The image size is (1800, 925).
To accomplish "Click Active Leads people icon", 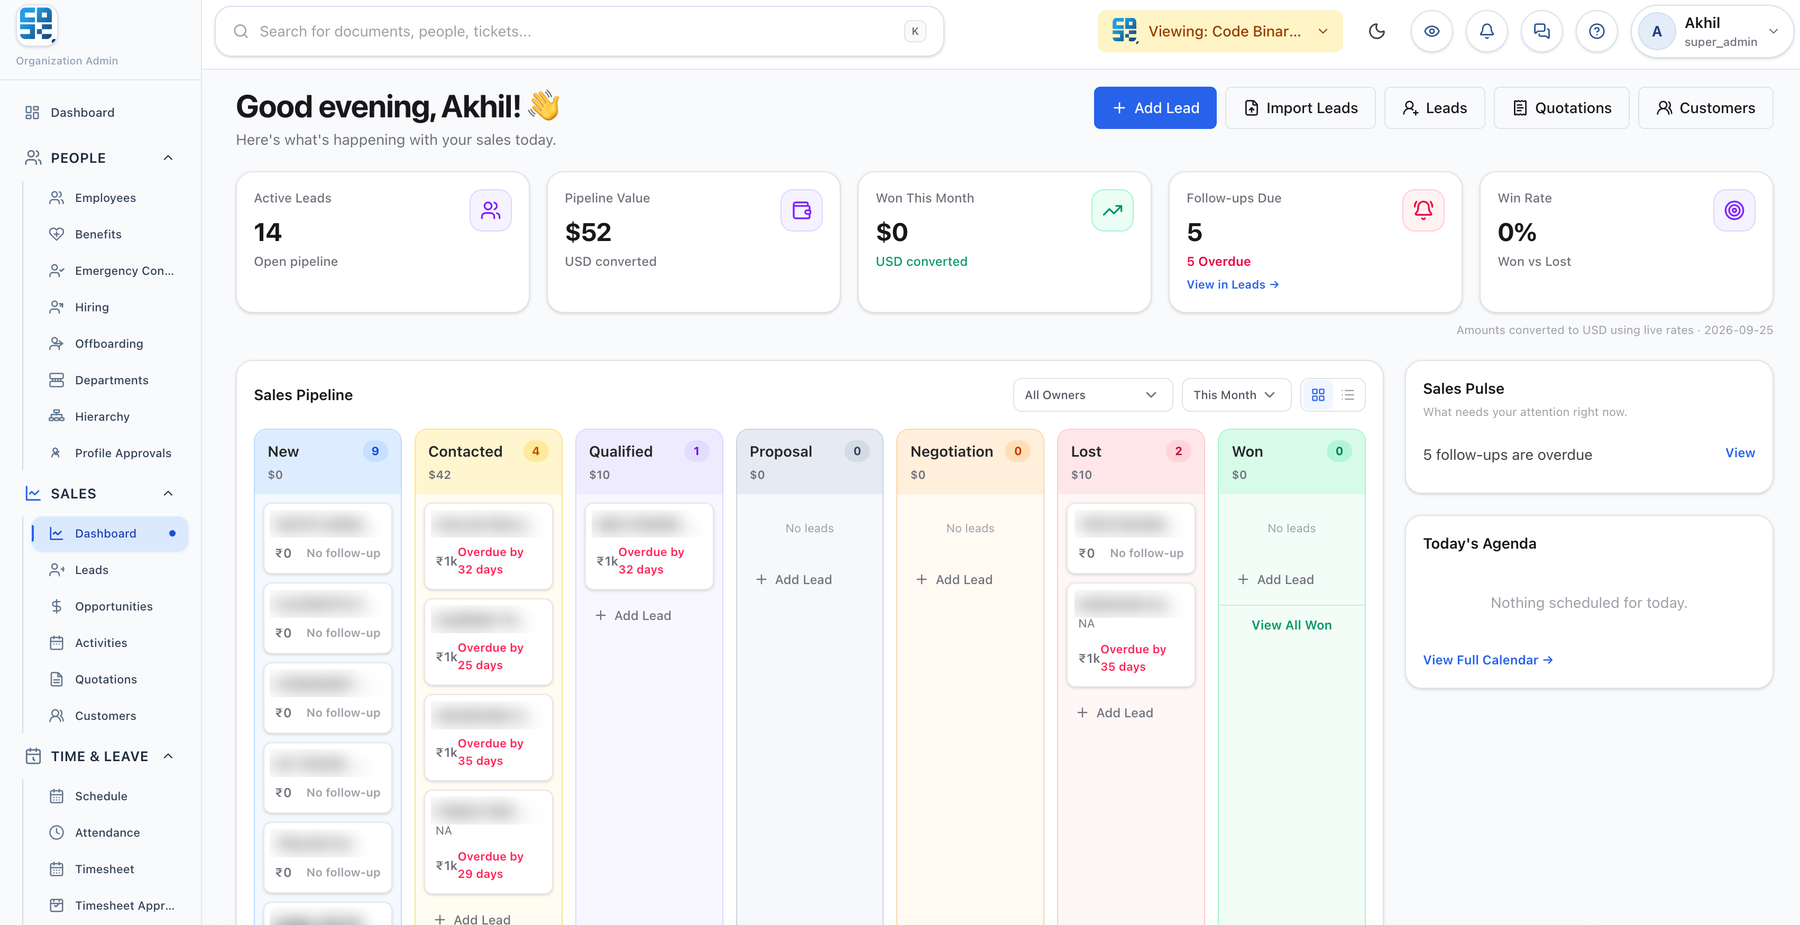I will (491, 210).
